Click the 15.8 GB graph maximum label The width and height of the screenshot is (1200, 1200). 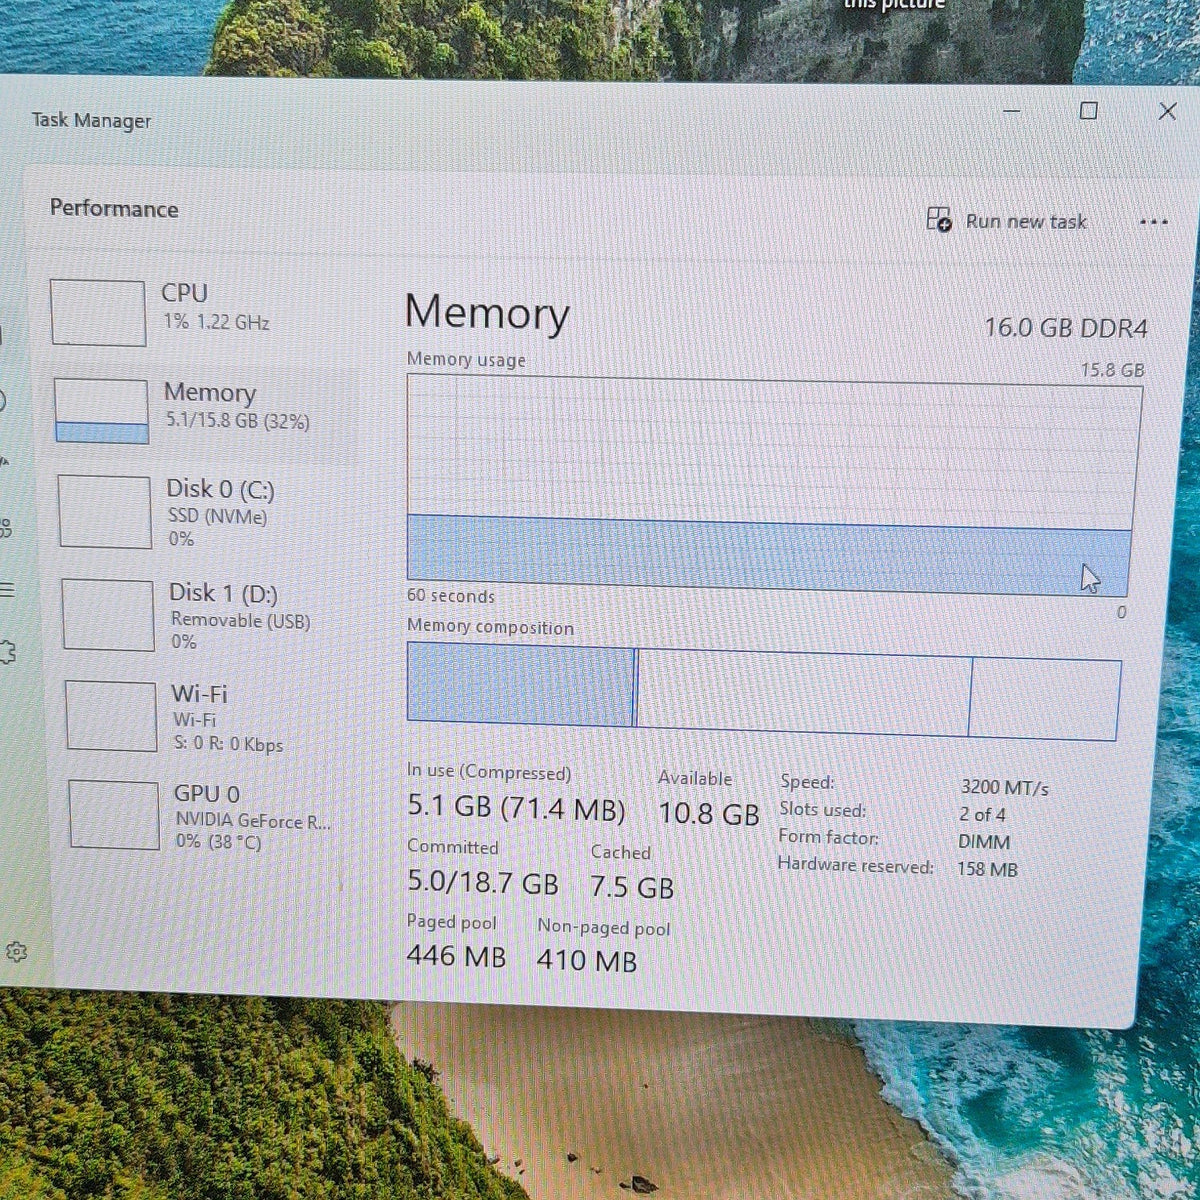click(1112, 370)
